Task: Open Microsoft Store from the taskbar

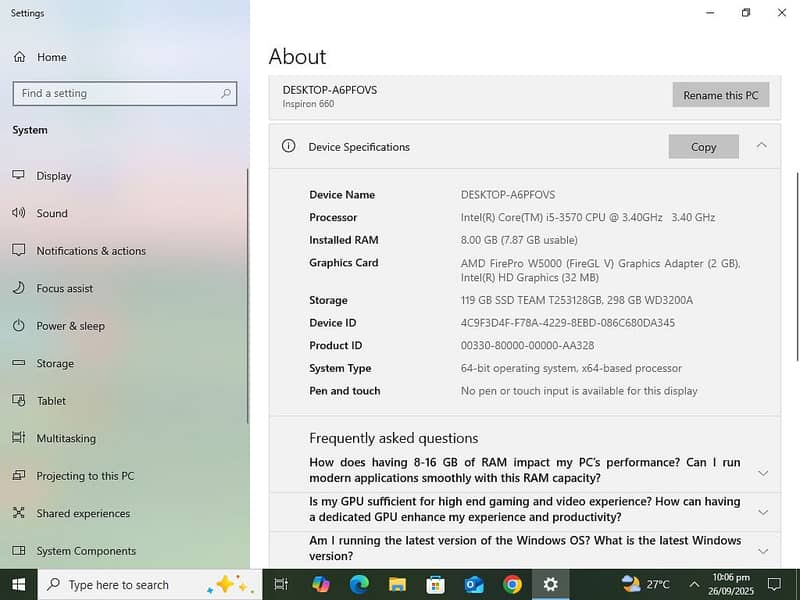Action: tap(436, 584)
